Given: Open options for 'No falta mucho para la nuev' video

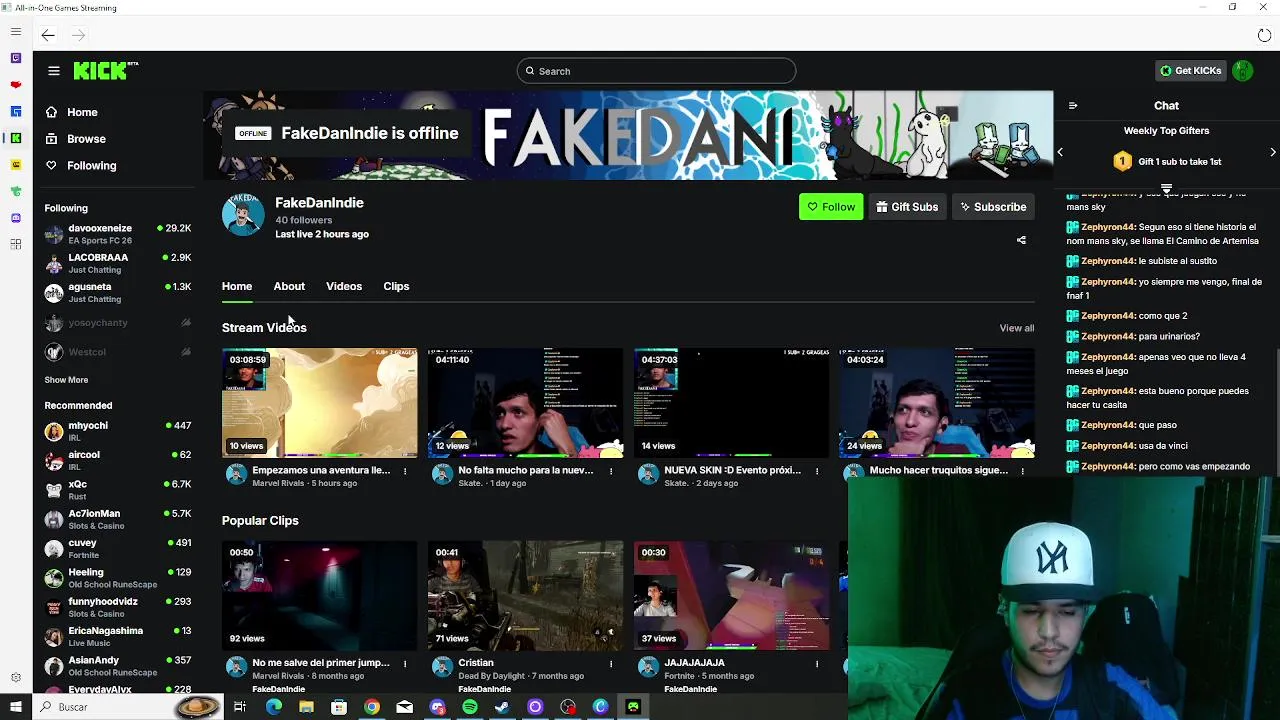Looking at the screenshot, I should (611, 471).
